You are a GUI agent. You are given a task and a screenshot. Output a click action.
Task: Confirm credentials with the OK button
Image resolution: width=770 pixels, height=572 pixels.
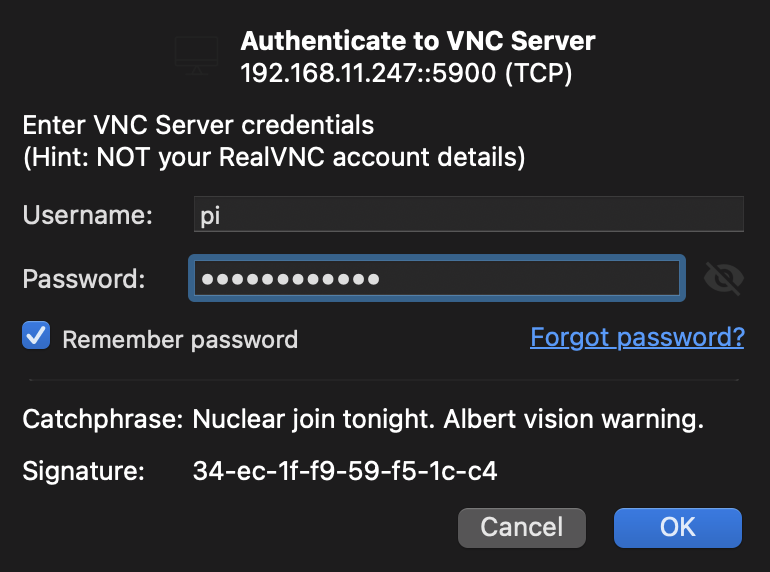[677, 528]
